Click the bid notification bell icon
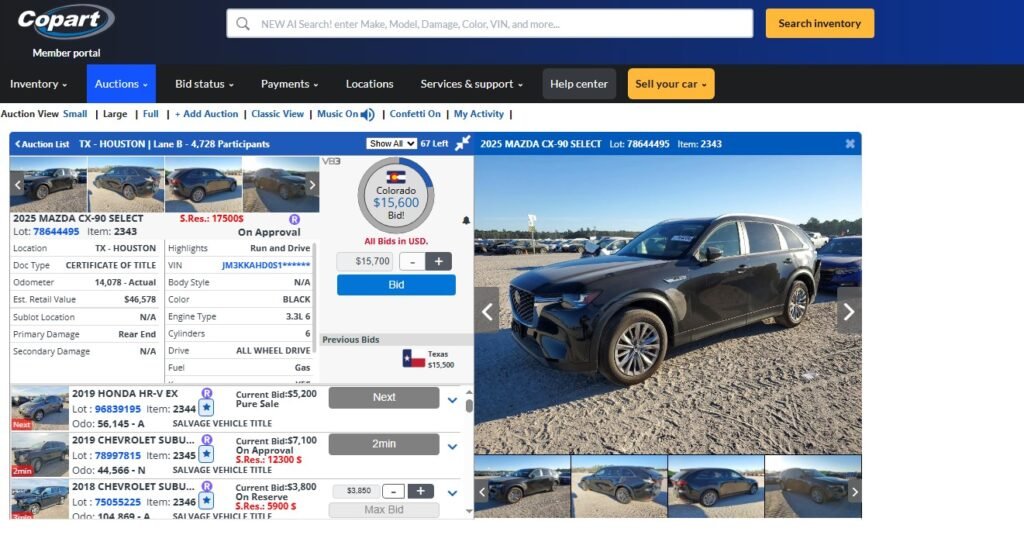The width and height of the screenshot is (1024, 542). coord(466,221)
